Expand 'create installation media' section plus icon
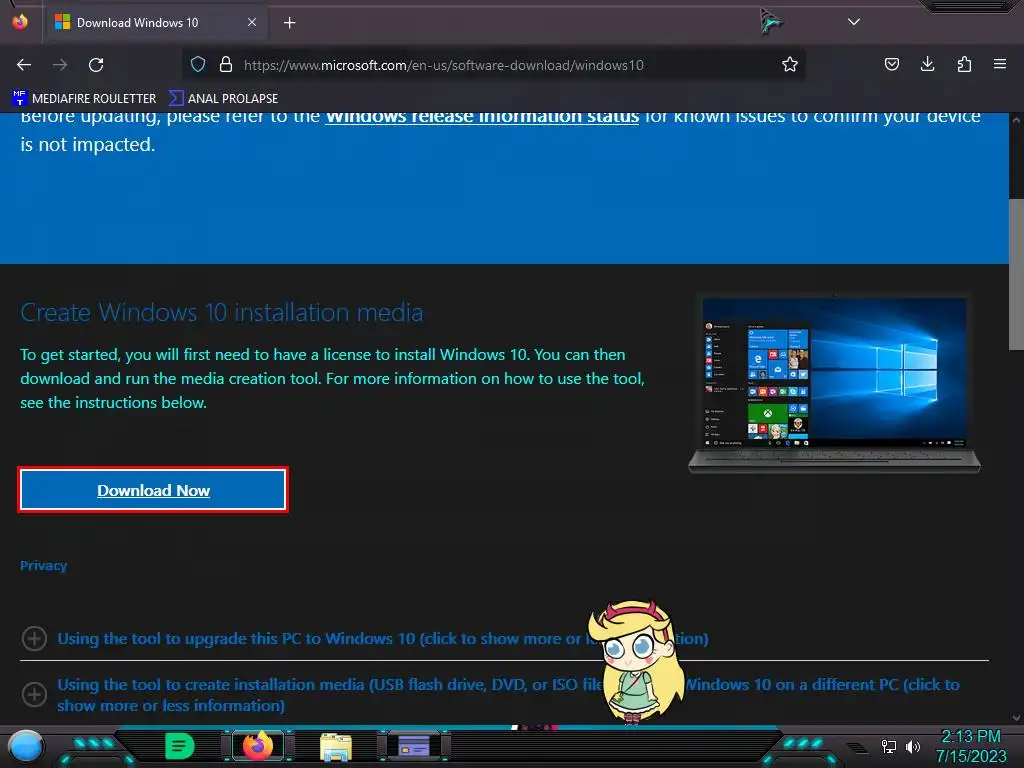The height and width of the screenshot is (768, 1024). 34,694
